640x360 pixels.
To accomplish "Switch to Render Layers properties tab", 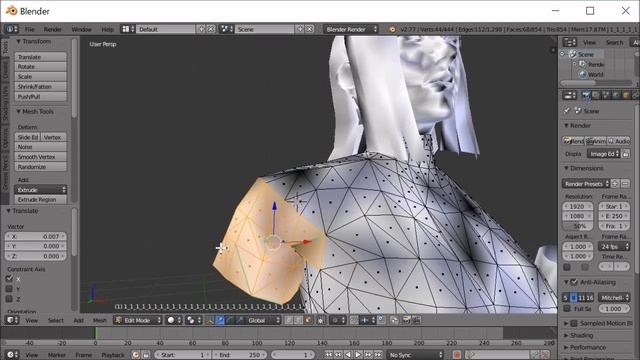I will coord(596,95).
